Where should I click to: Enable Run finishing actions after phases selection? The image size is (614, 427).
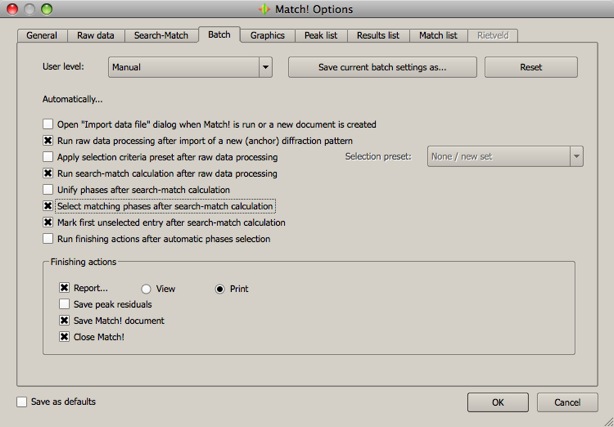pos(48,239)
